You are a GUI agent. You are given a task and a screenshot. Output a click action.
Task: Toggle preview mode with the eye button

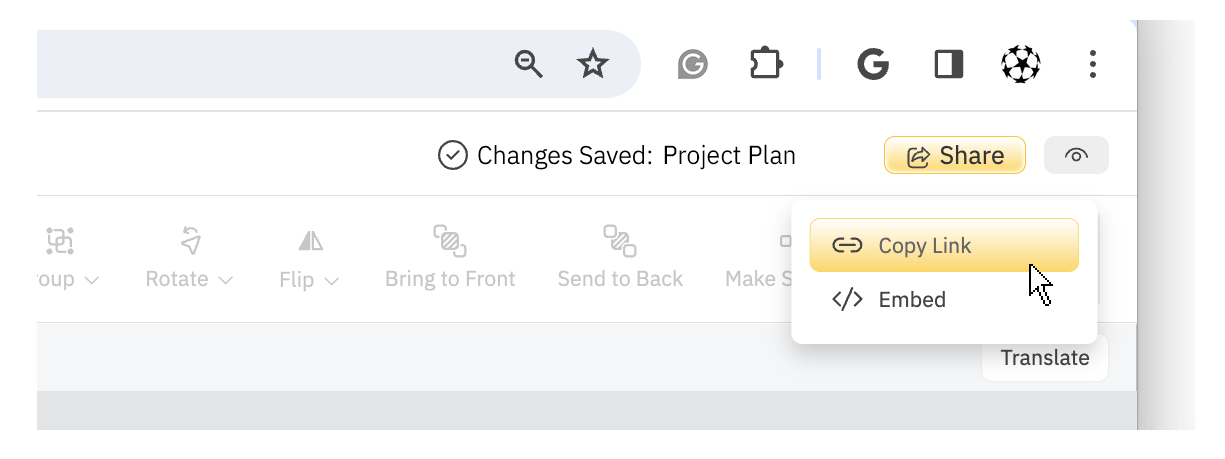(x=1076, y=156)
